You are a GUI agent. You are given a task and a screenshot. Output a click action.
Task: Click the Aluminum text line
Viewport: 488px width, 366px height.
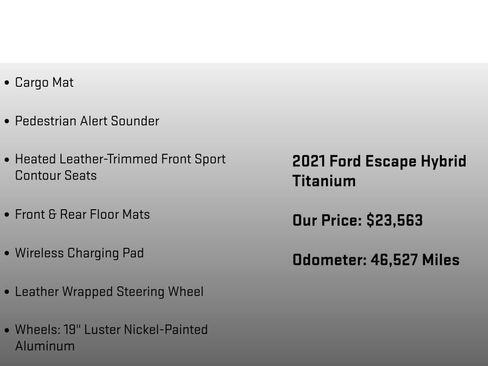pyautogui.click(x=45, y=346)
